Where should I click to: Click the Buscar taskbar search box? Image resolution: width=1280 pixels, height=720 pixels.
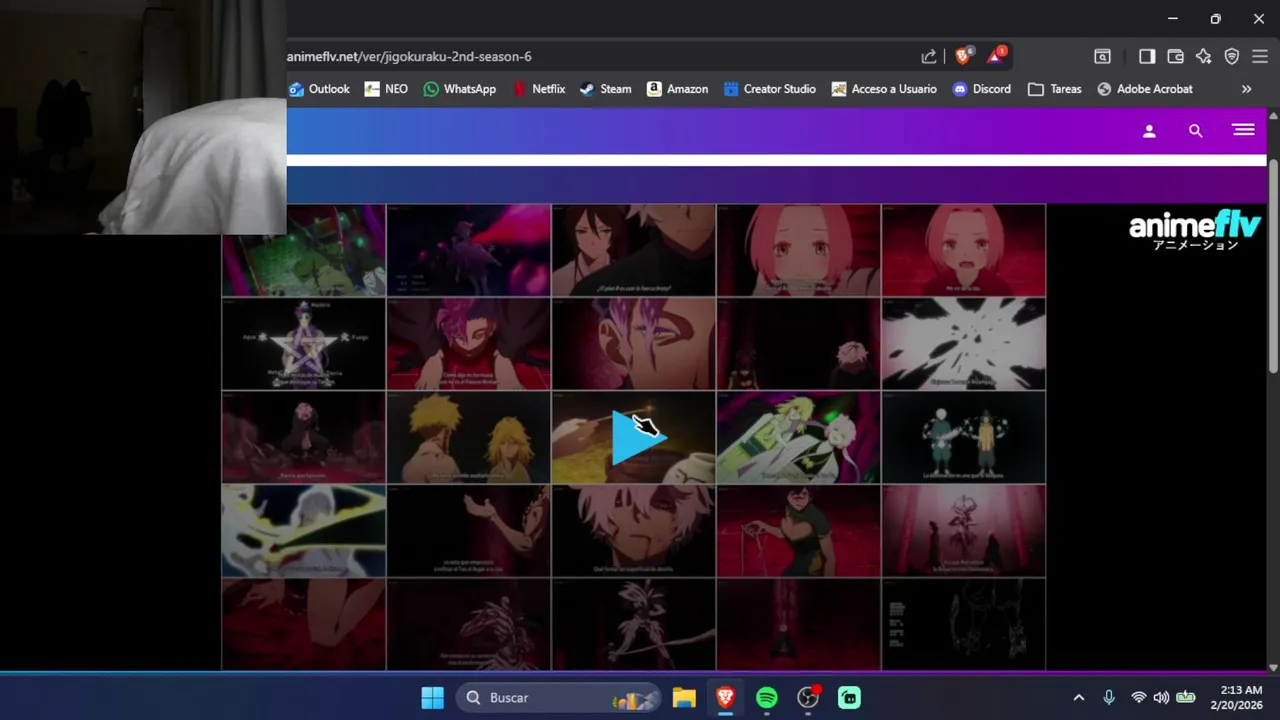click(559, 698)
